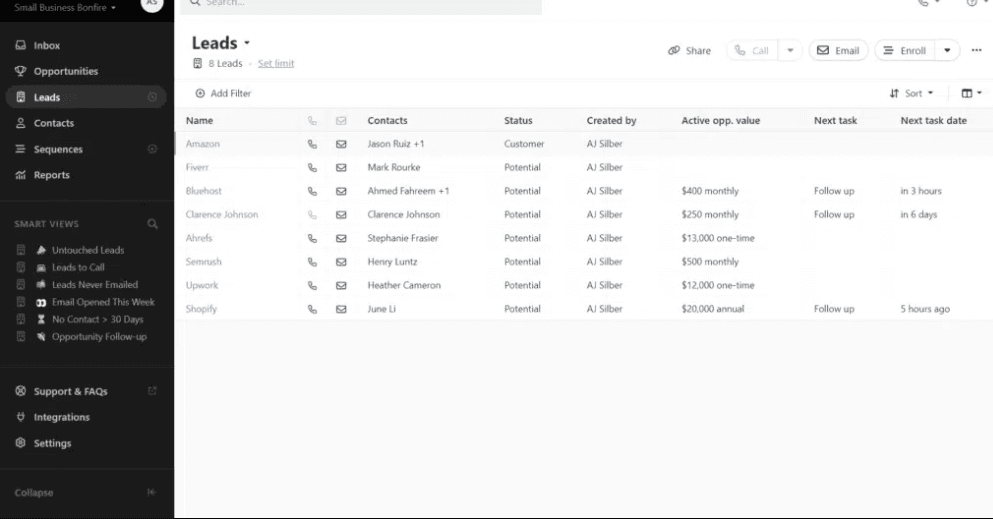Click the envelope icon in the Upwork row

pos(341,285)
